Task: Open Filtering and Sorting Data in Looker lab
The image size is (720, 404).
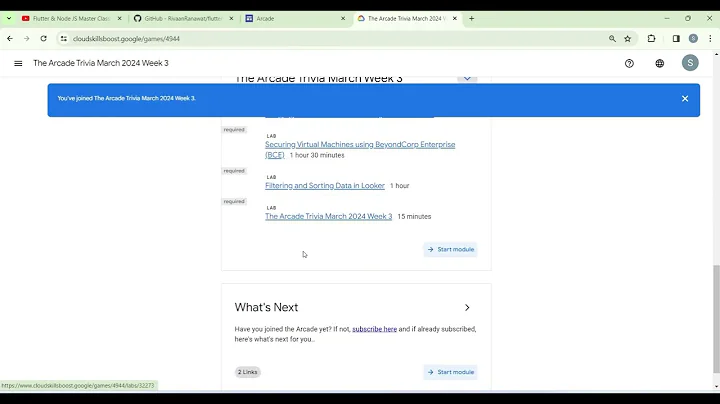Action: click(325, 185)
